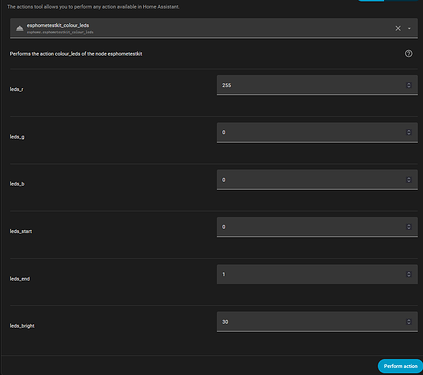The width and height of the screenshot is (423, 375).
Task: Adjust leds_bright value with the spinner arrows
Action: (x=409, y=322)
